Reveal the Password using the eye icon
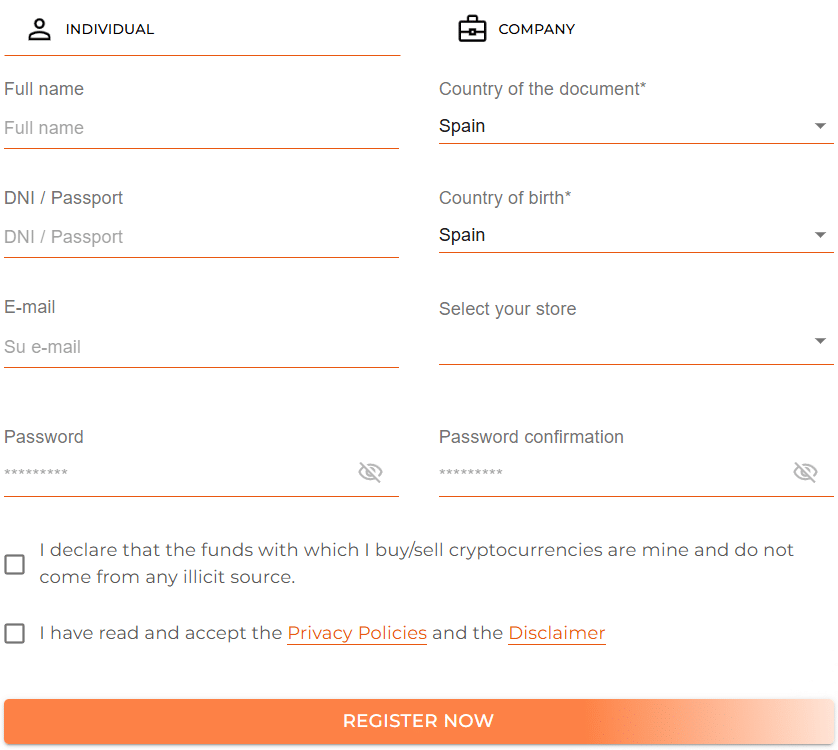This screenshot has width=838, height=750. (x=370, y=472)
